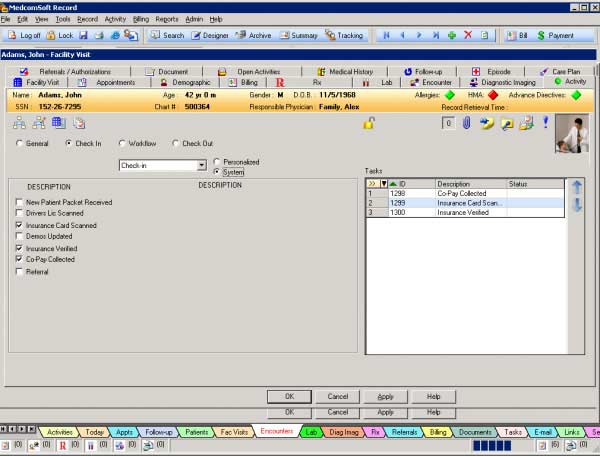Screen dimensions: 600x456
Task: Click the Lock toolbar button
Action: click(60, 36)
